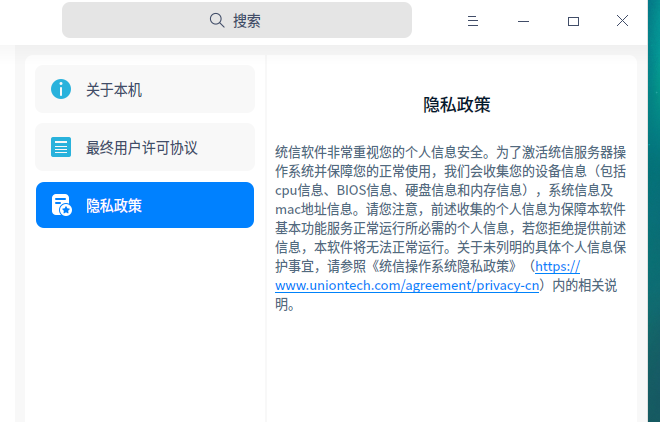Image resolution: width=660 pixels, height=422 pixels.
Task: Click the empty sidebar area below 隐私政策
Action: coord(145,320)
